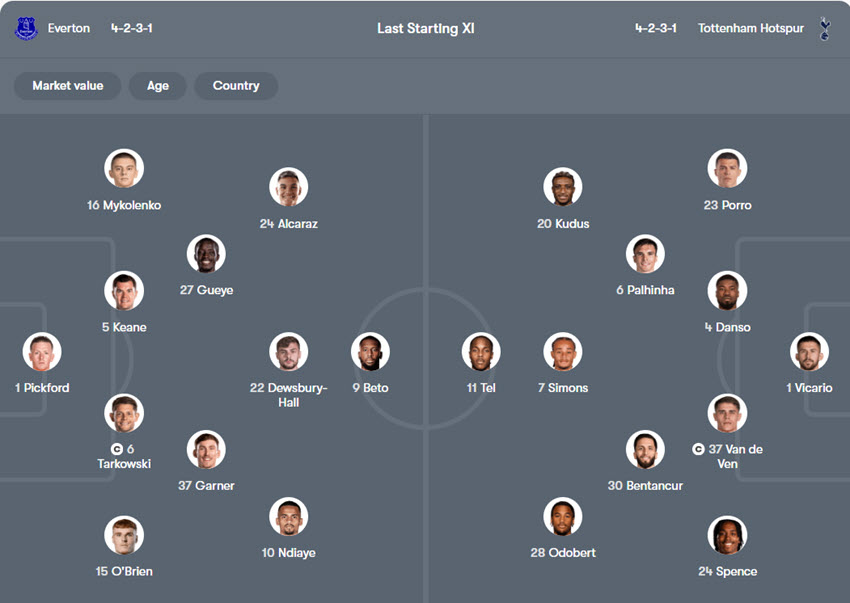The width and height of the screenshot is (850, 603).
Task: Click the Mykolenko name label
Action: pyautogui.click(x=124, y=205)
